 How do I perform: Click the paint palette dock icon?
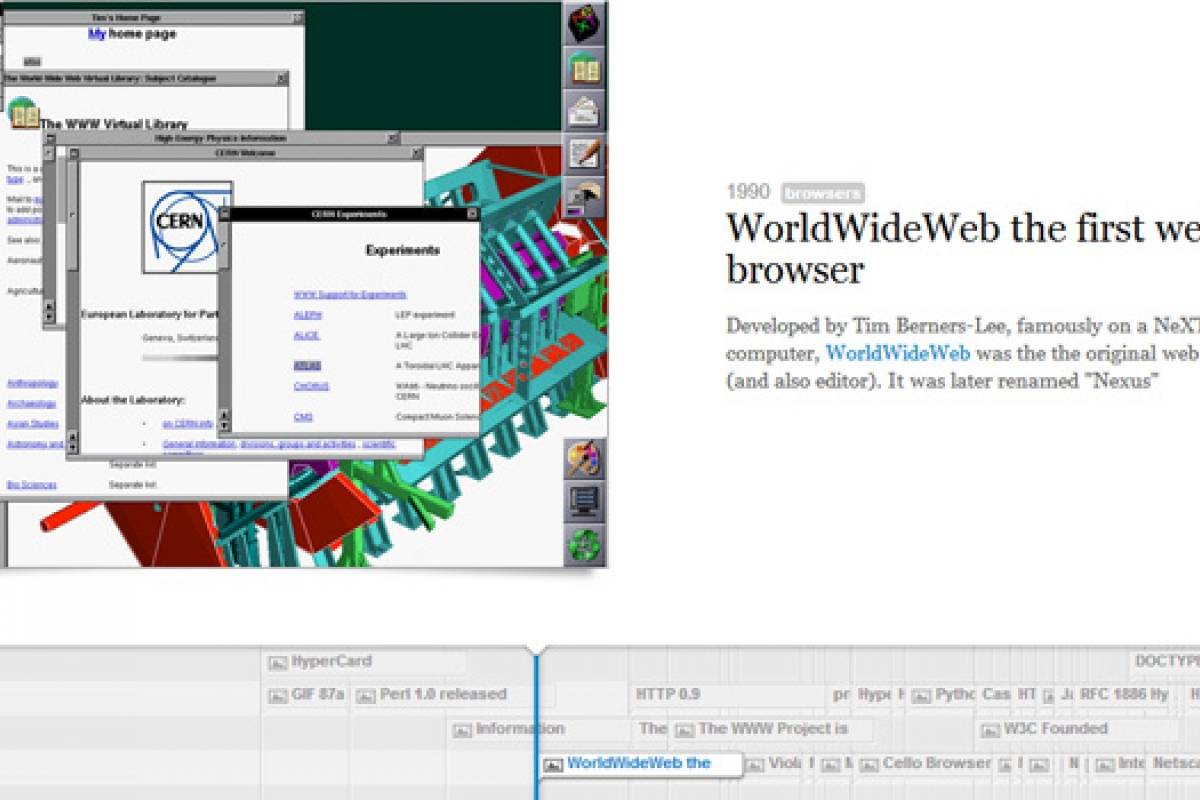click(x=584, y=459)
